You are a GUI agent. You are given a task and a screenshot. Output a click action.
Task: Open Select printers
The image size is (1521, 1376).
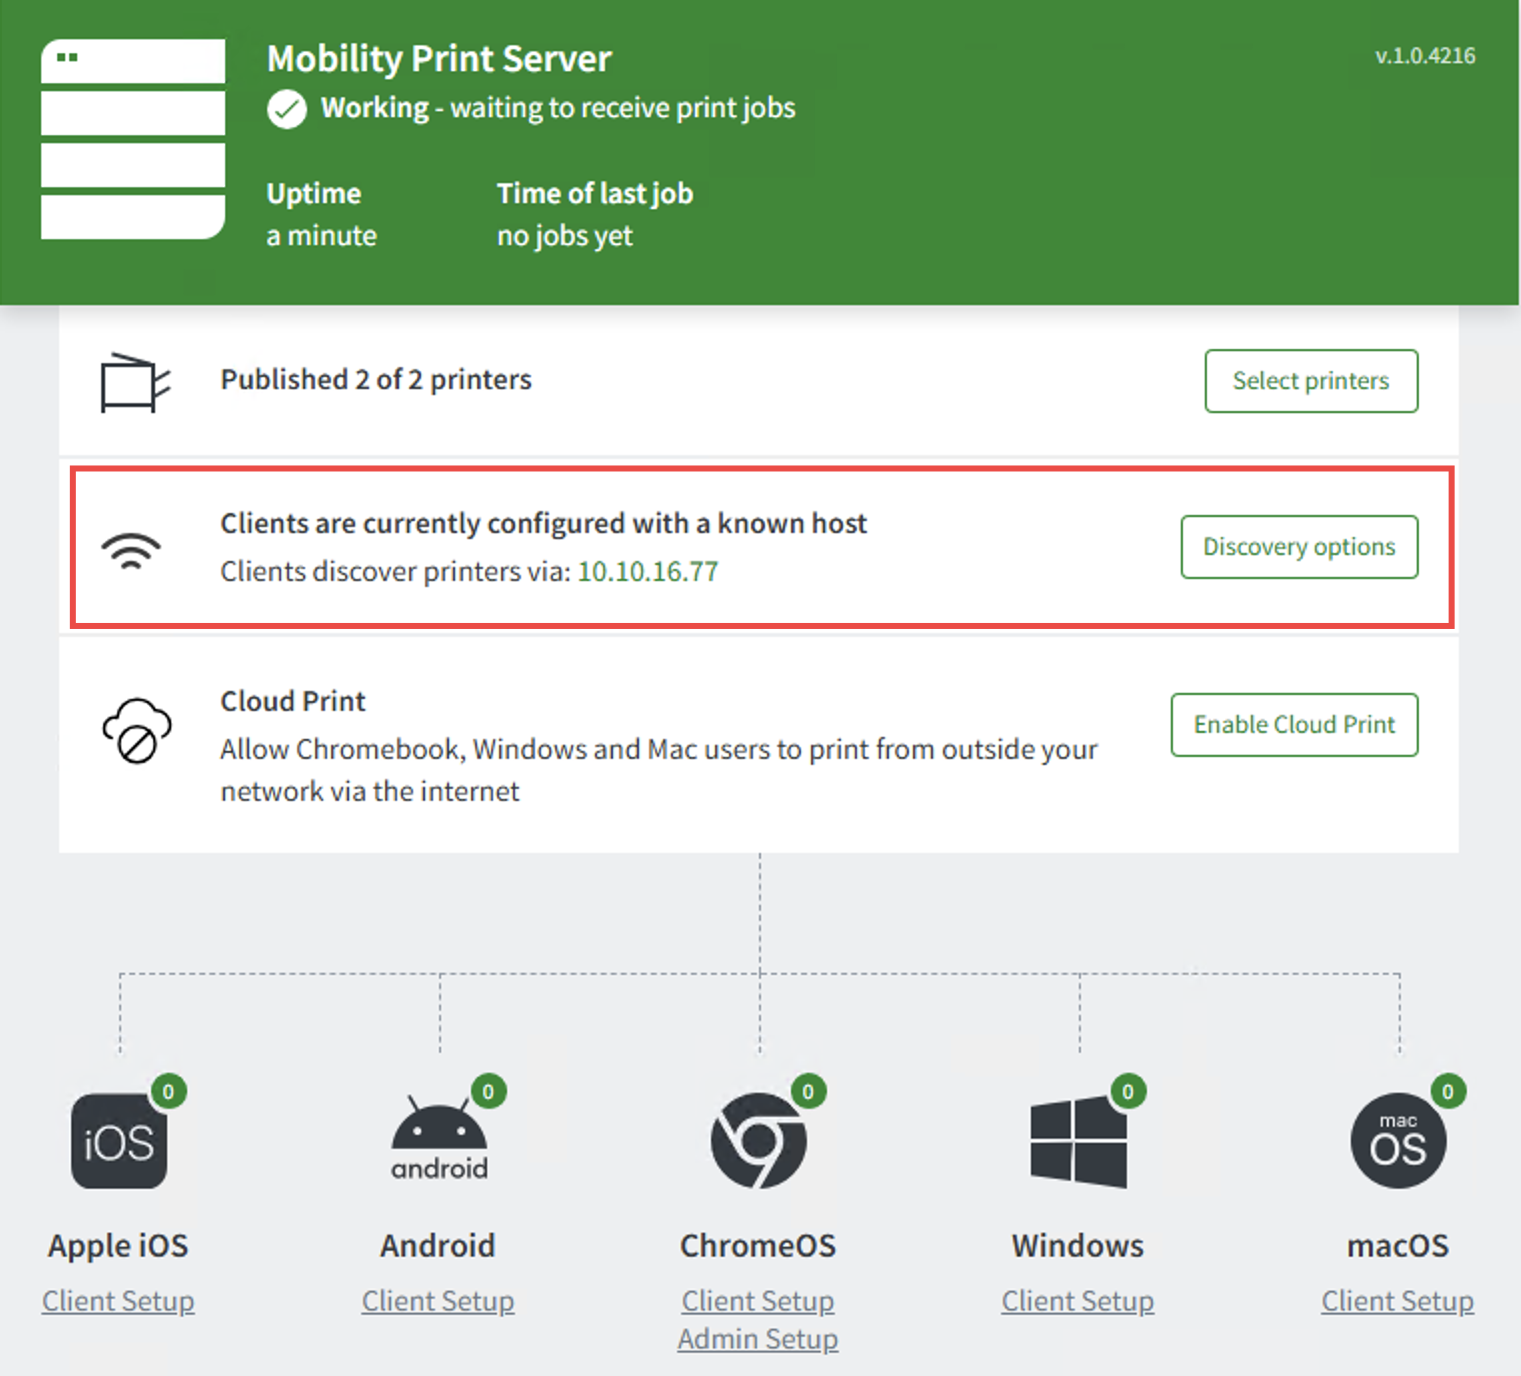point(1311,381)
